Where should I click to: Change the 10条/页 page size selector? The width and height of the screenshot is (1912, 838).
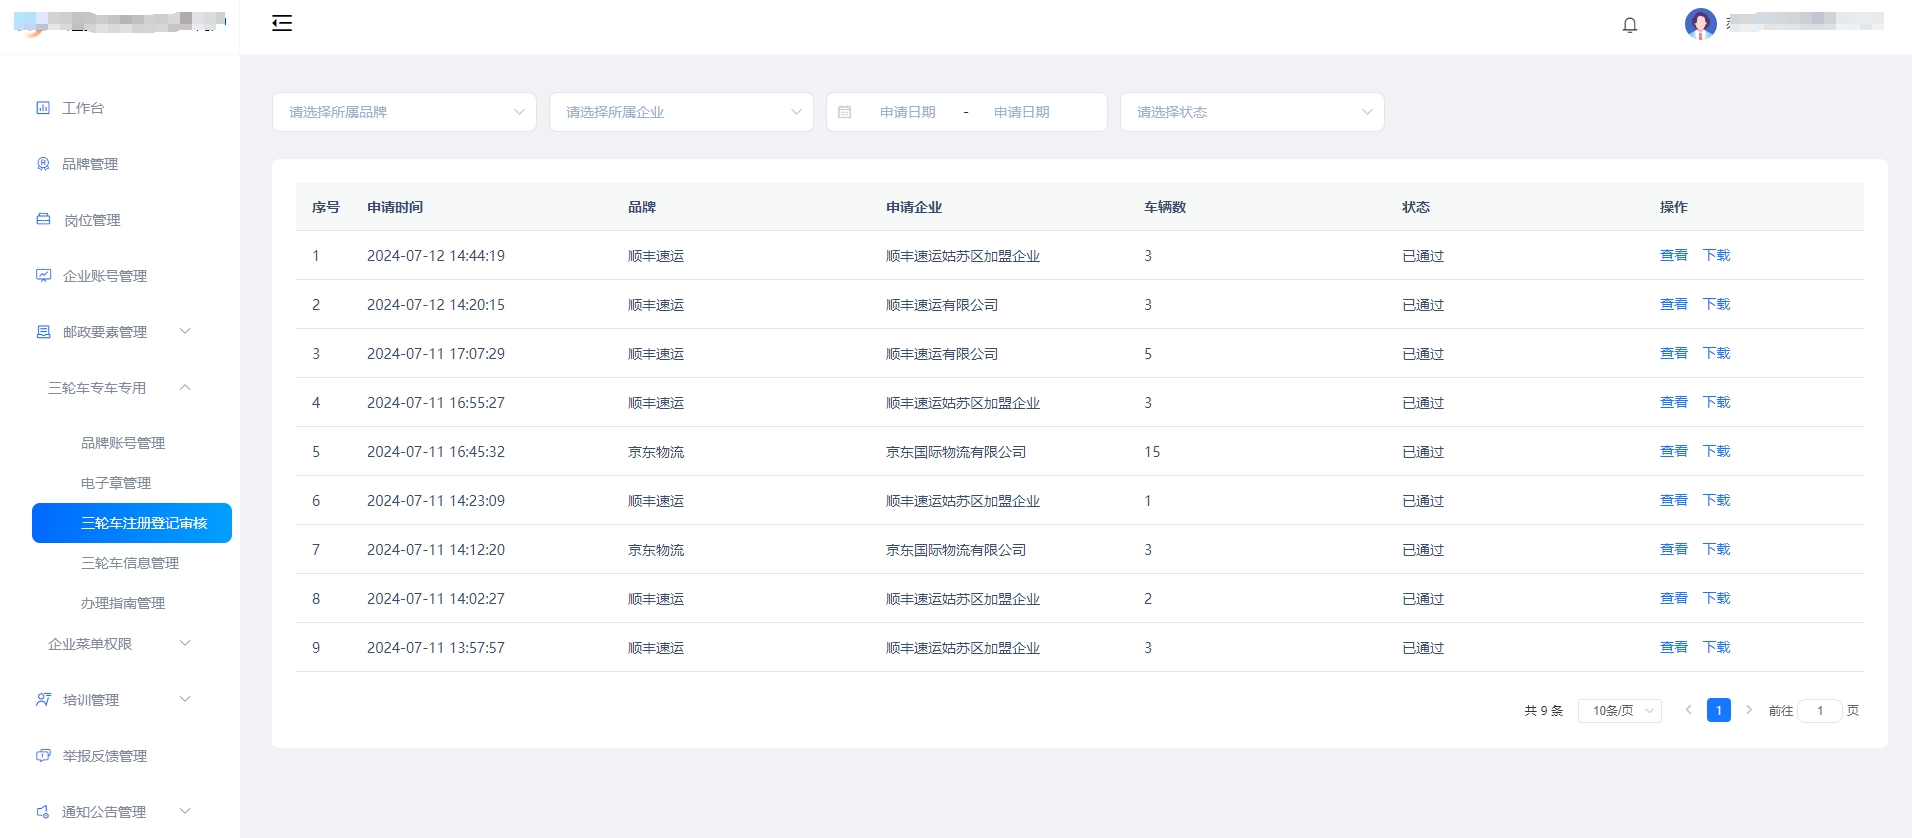click(x=1620, y=711)
